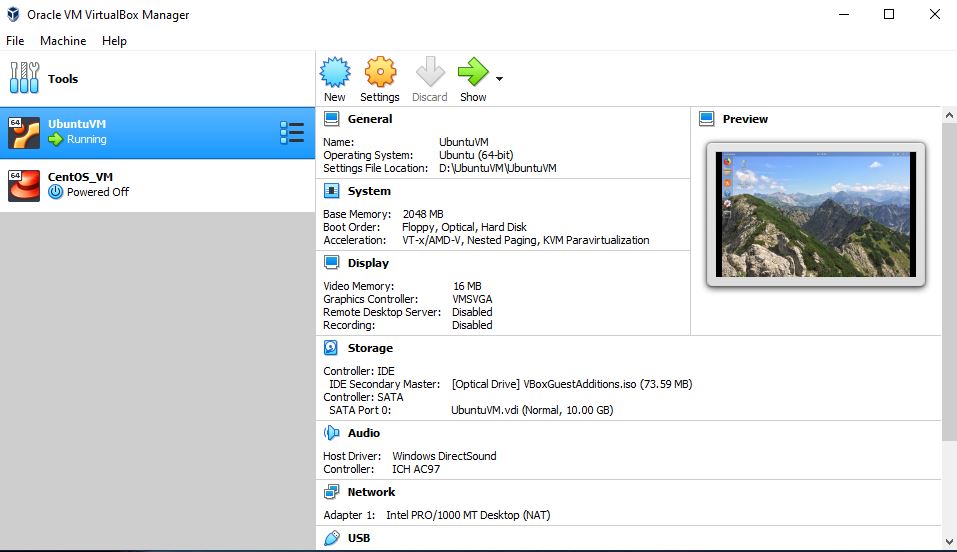
Task: Click the Audio section speaker icon
Action: click(331, 433)
